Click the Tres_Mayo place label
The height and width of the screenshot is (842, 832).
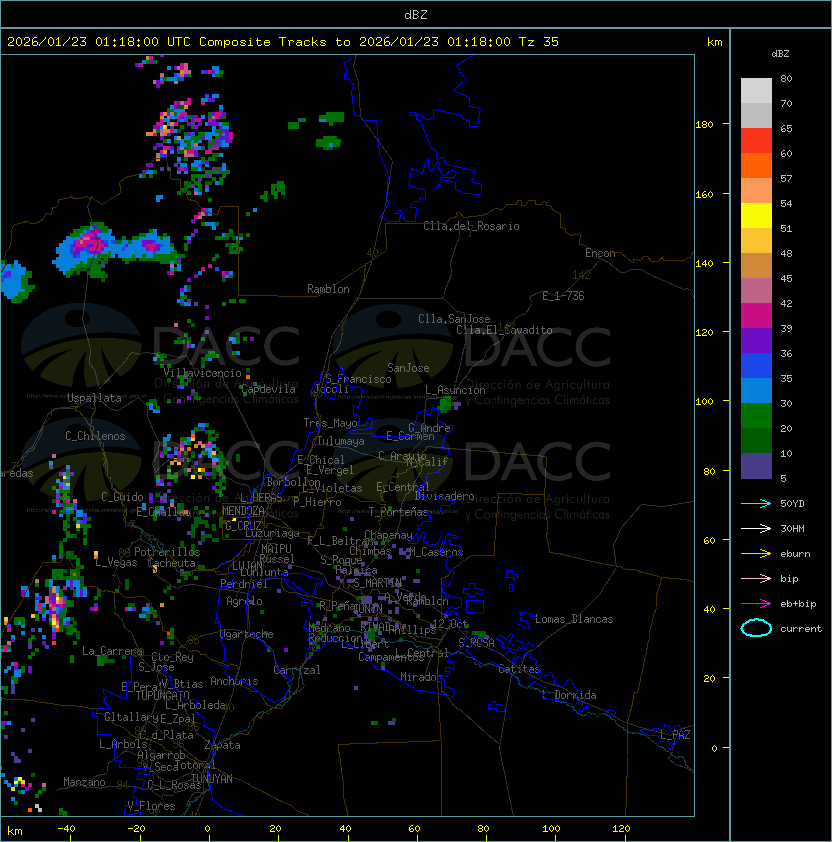point(330,423)
